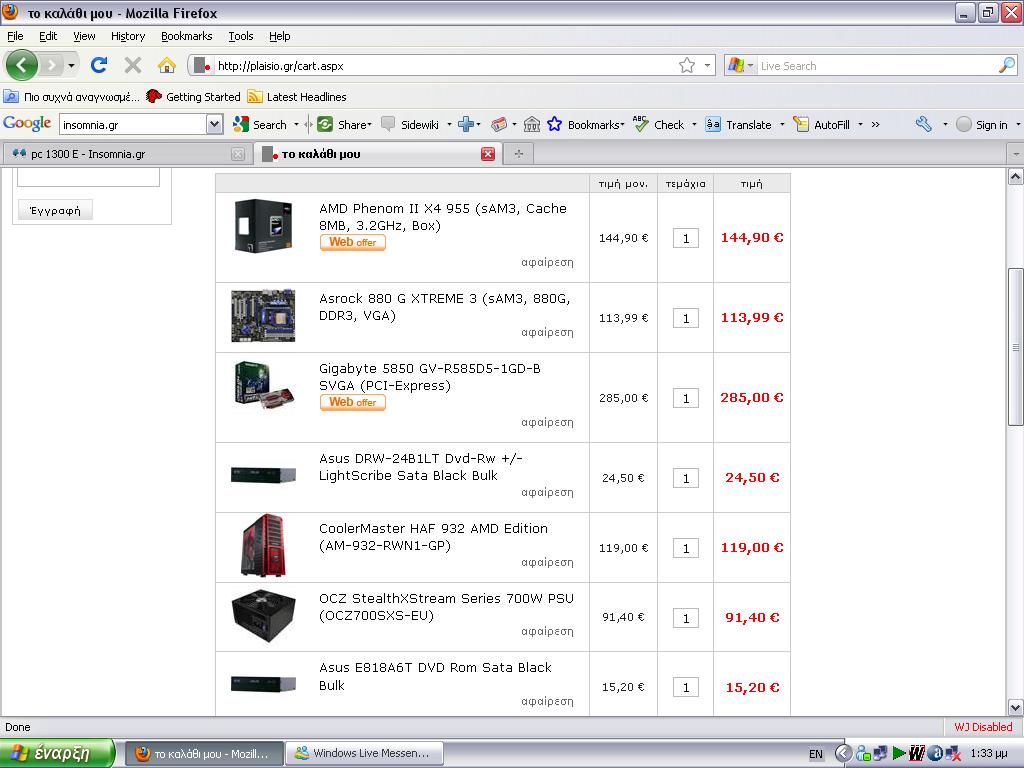
Task: Click the blue plus icon in Google toolbar
Action: [465, 124]
